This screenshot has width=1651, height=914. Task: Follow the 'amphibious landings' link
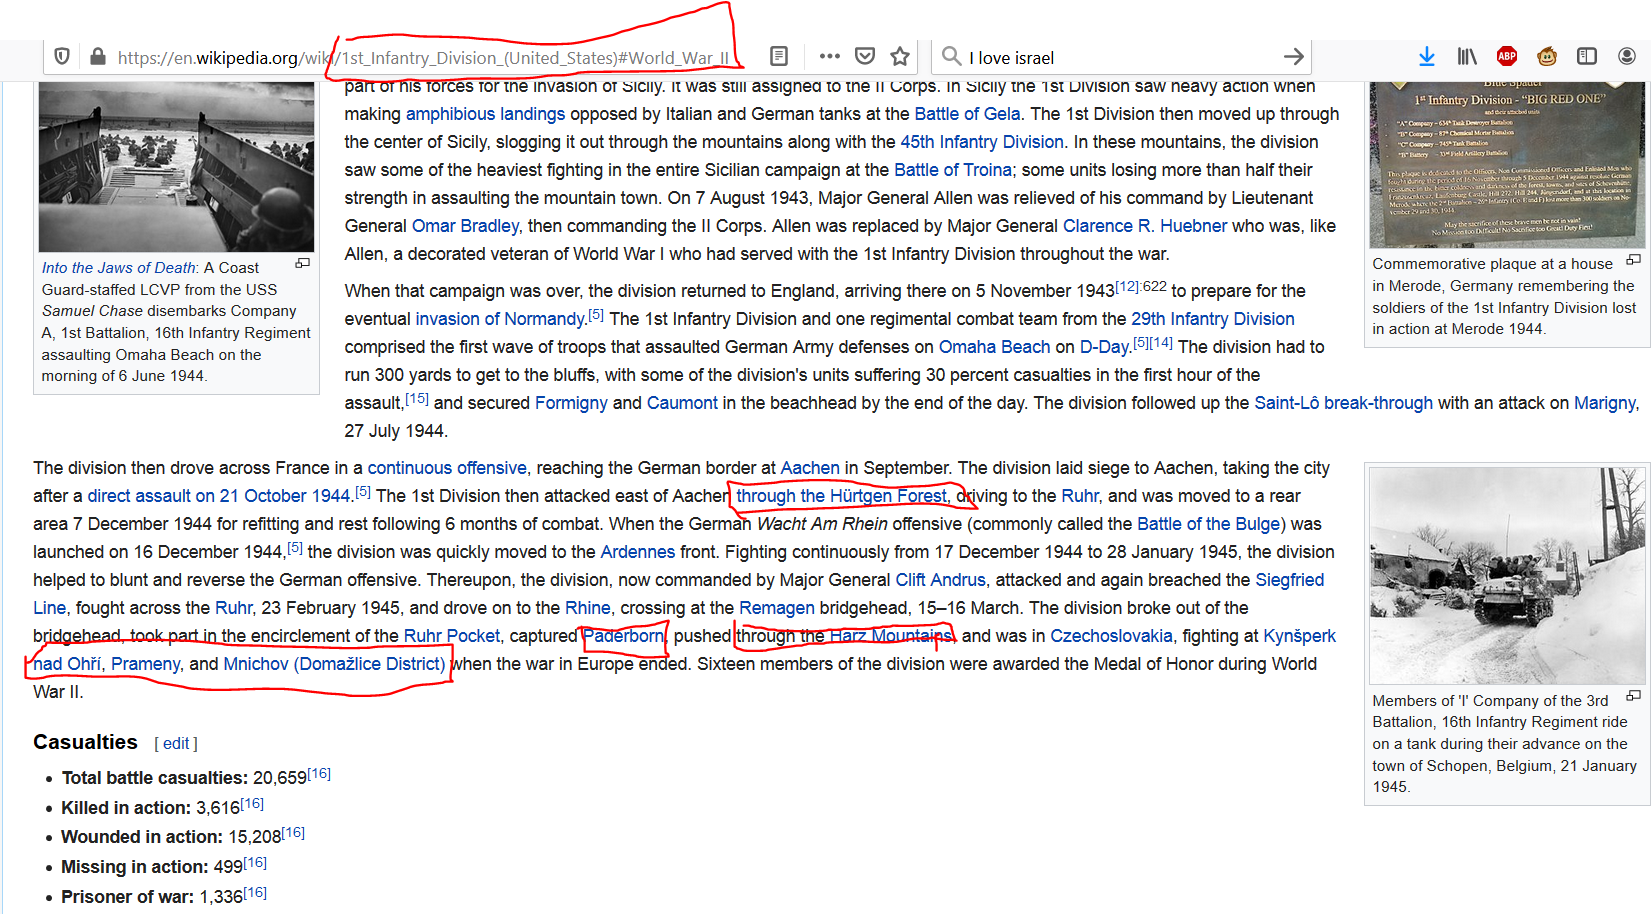pos(485,114)
